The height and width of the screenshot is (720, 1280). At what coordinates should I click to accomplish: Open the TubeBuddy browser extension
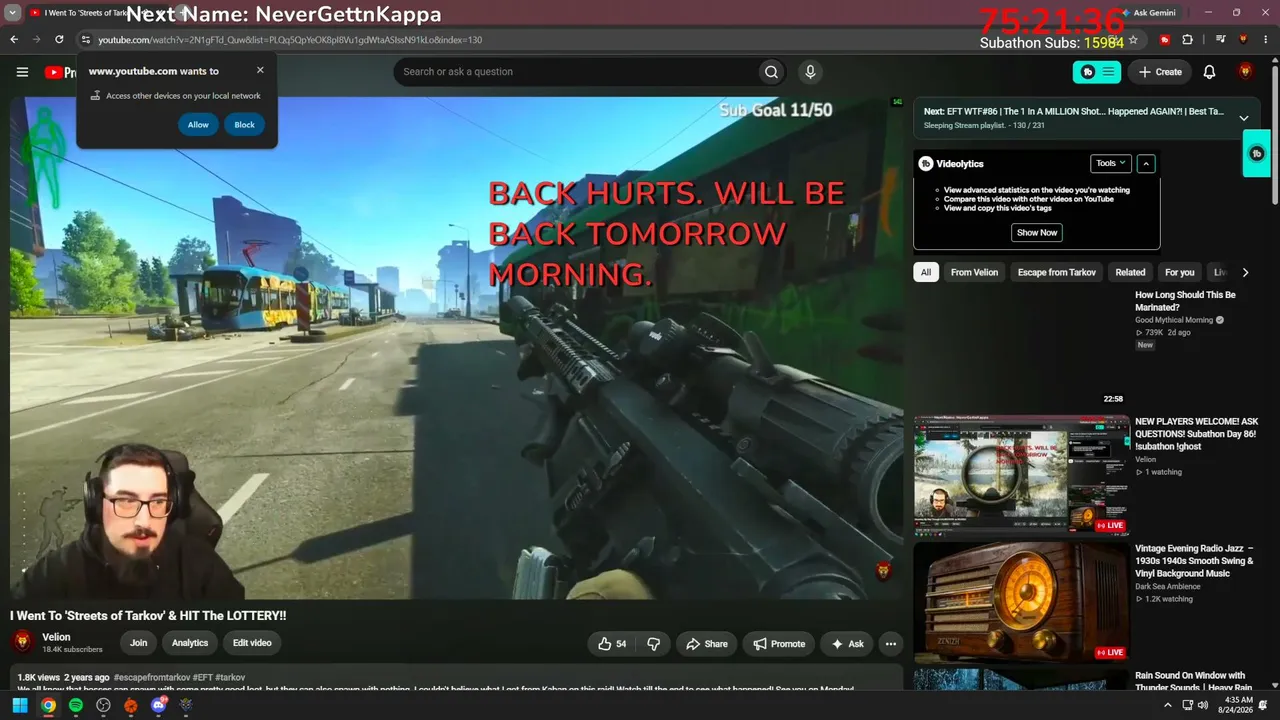click(1165, 40)
